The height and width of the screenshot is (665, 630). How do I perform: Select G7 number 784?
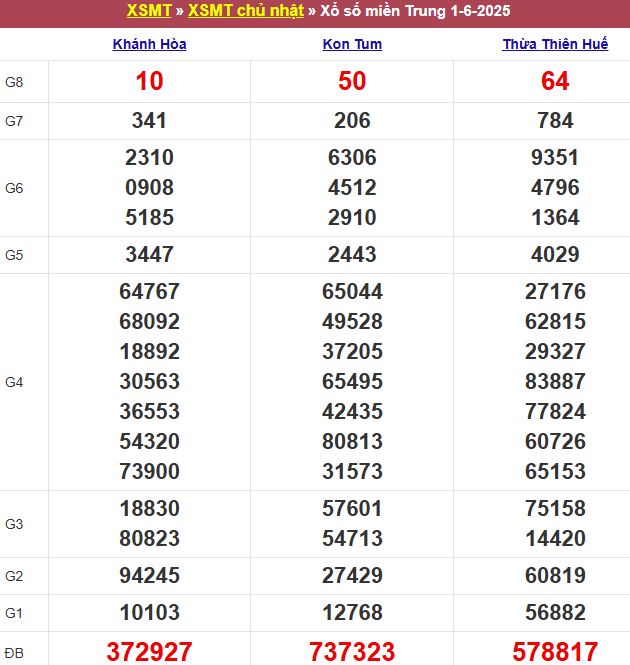click(x=555, y=120)
